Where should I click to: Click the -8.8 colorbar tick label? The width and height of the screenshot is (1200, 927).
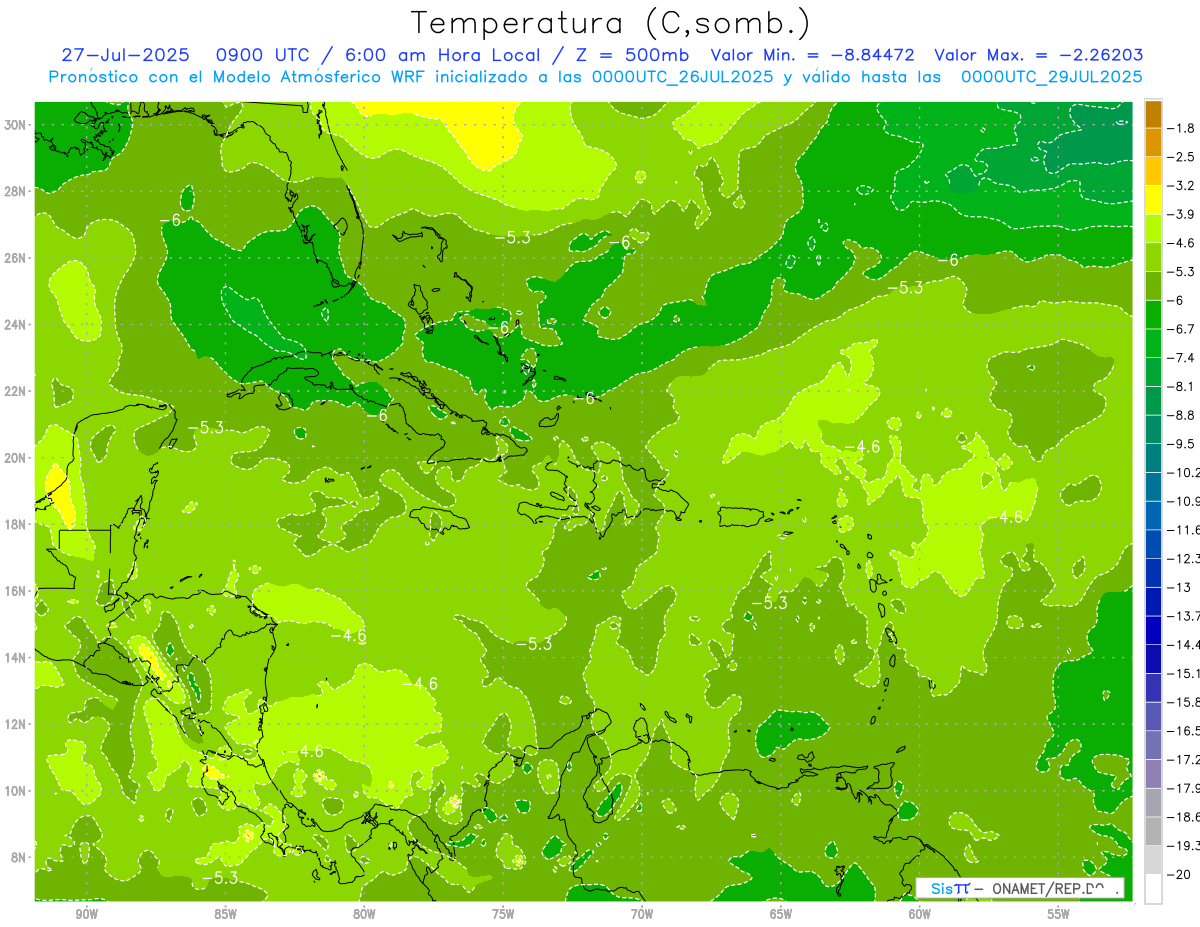(x=1183, y=416)
